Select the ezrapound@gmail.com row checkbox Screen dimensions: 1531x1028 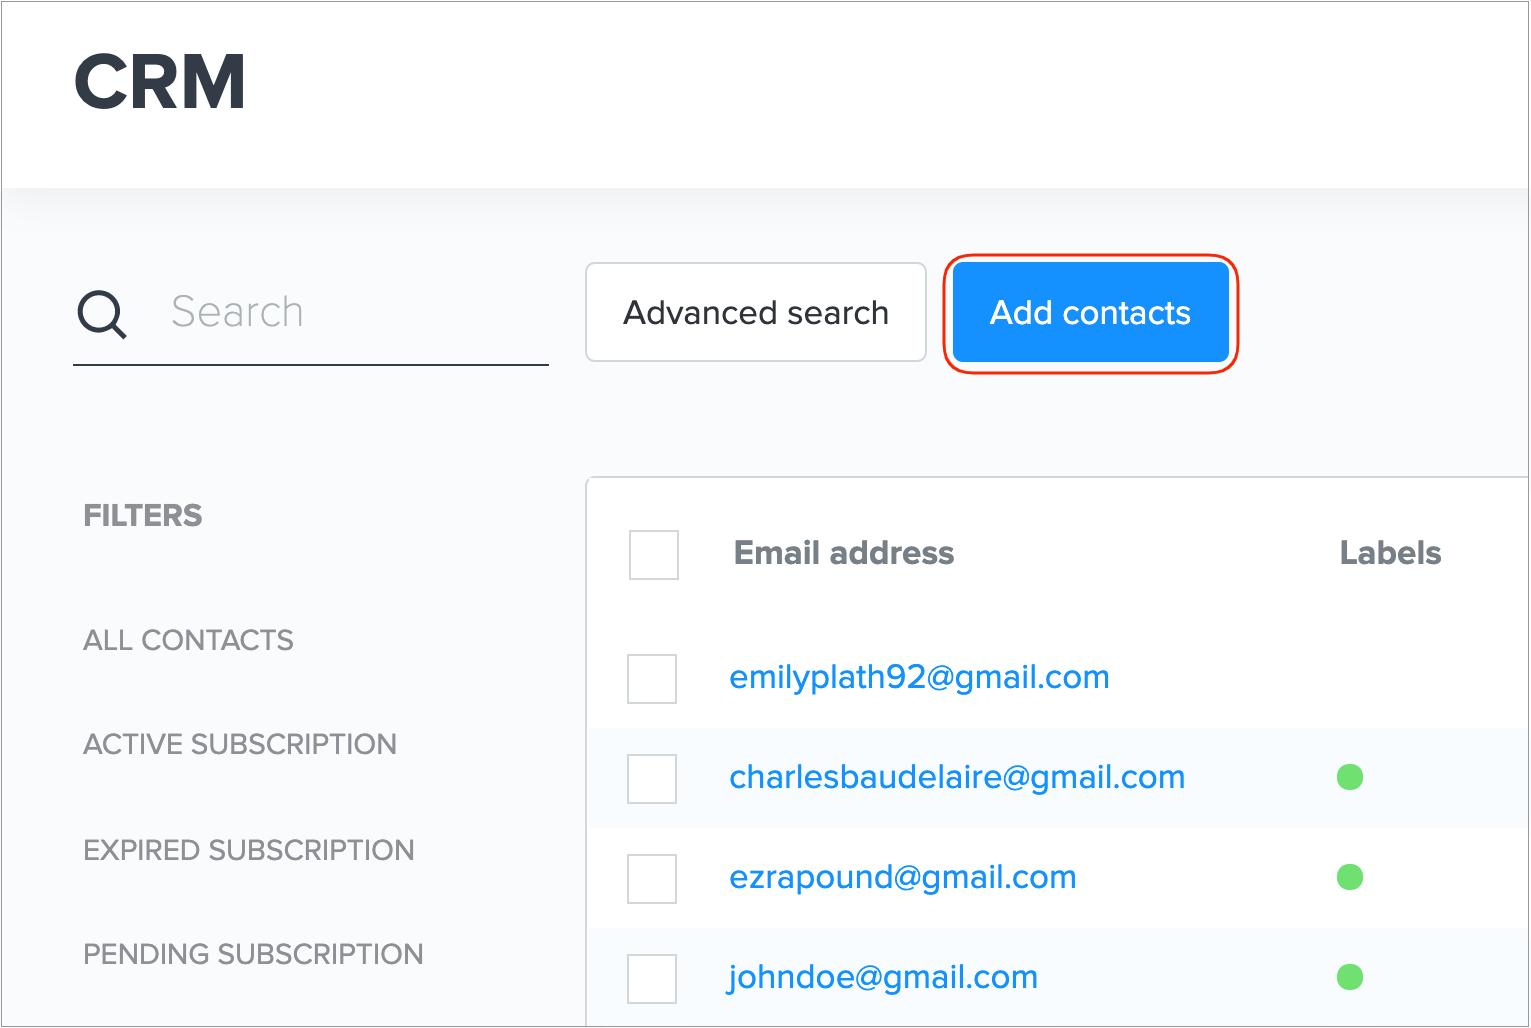tap(652, 879)
